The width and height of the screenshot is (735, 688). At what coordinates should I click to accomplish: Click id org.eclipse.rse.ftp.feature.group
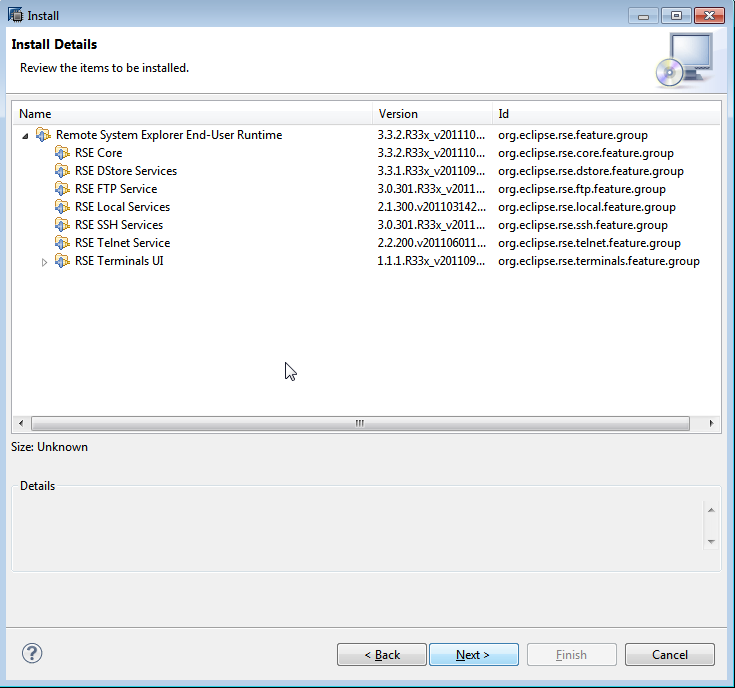pyautogui.click(x=582, y=189)
